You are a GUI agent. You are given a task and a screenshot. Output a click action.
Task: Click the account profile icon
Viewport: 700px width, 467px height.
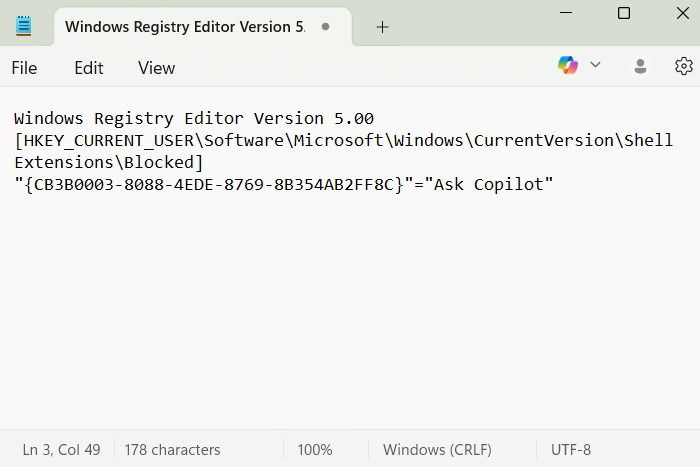coord(641,66)
